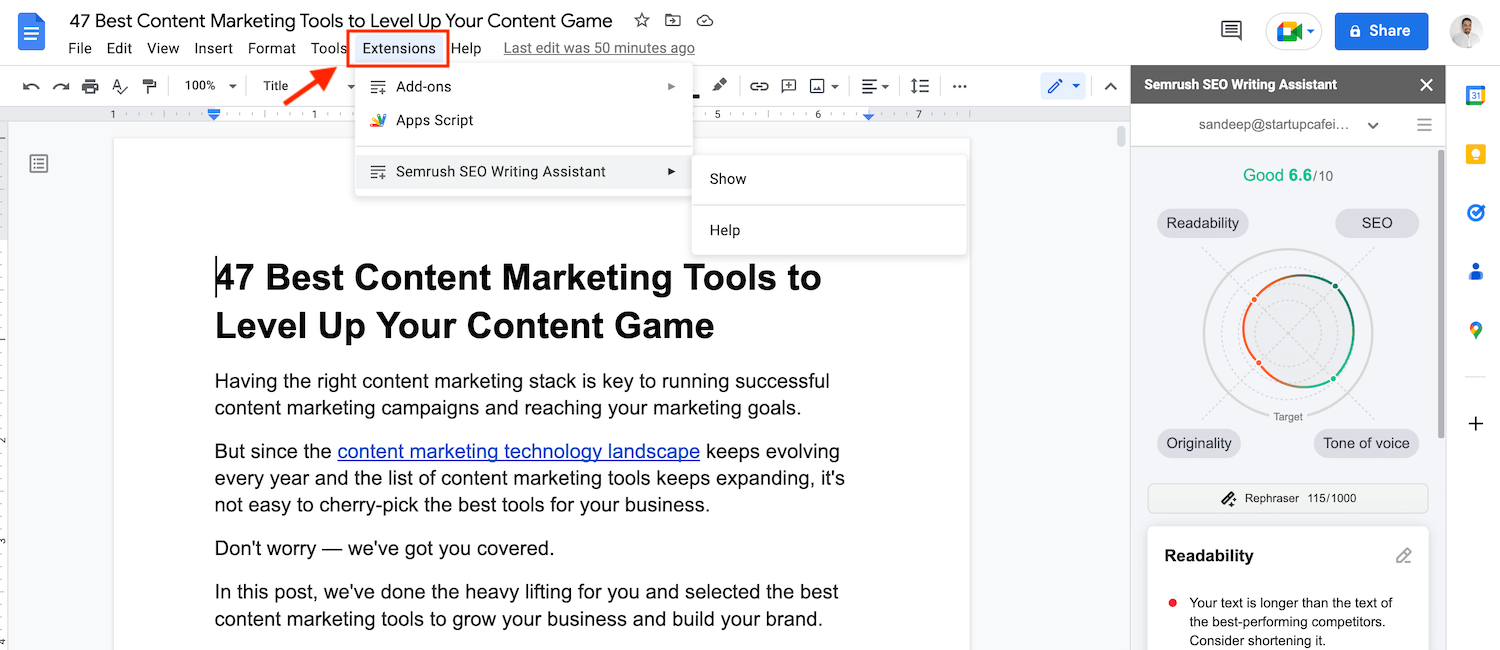Open the Apps Script item

coord(434,120)
